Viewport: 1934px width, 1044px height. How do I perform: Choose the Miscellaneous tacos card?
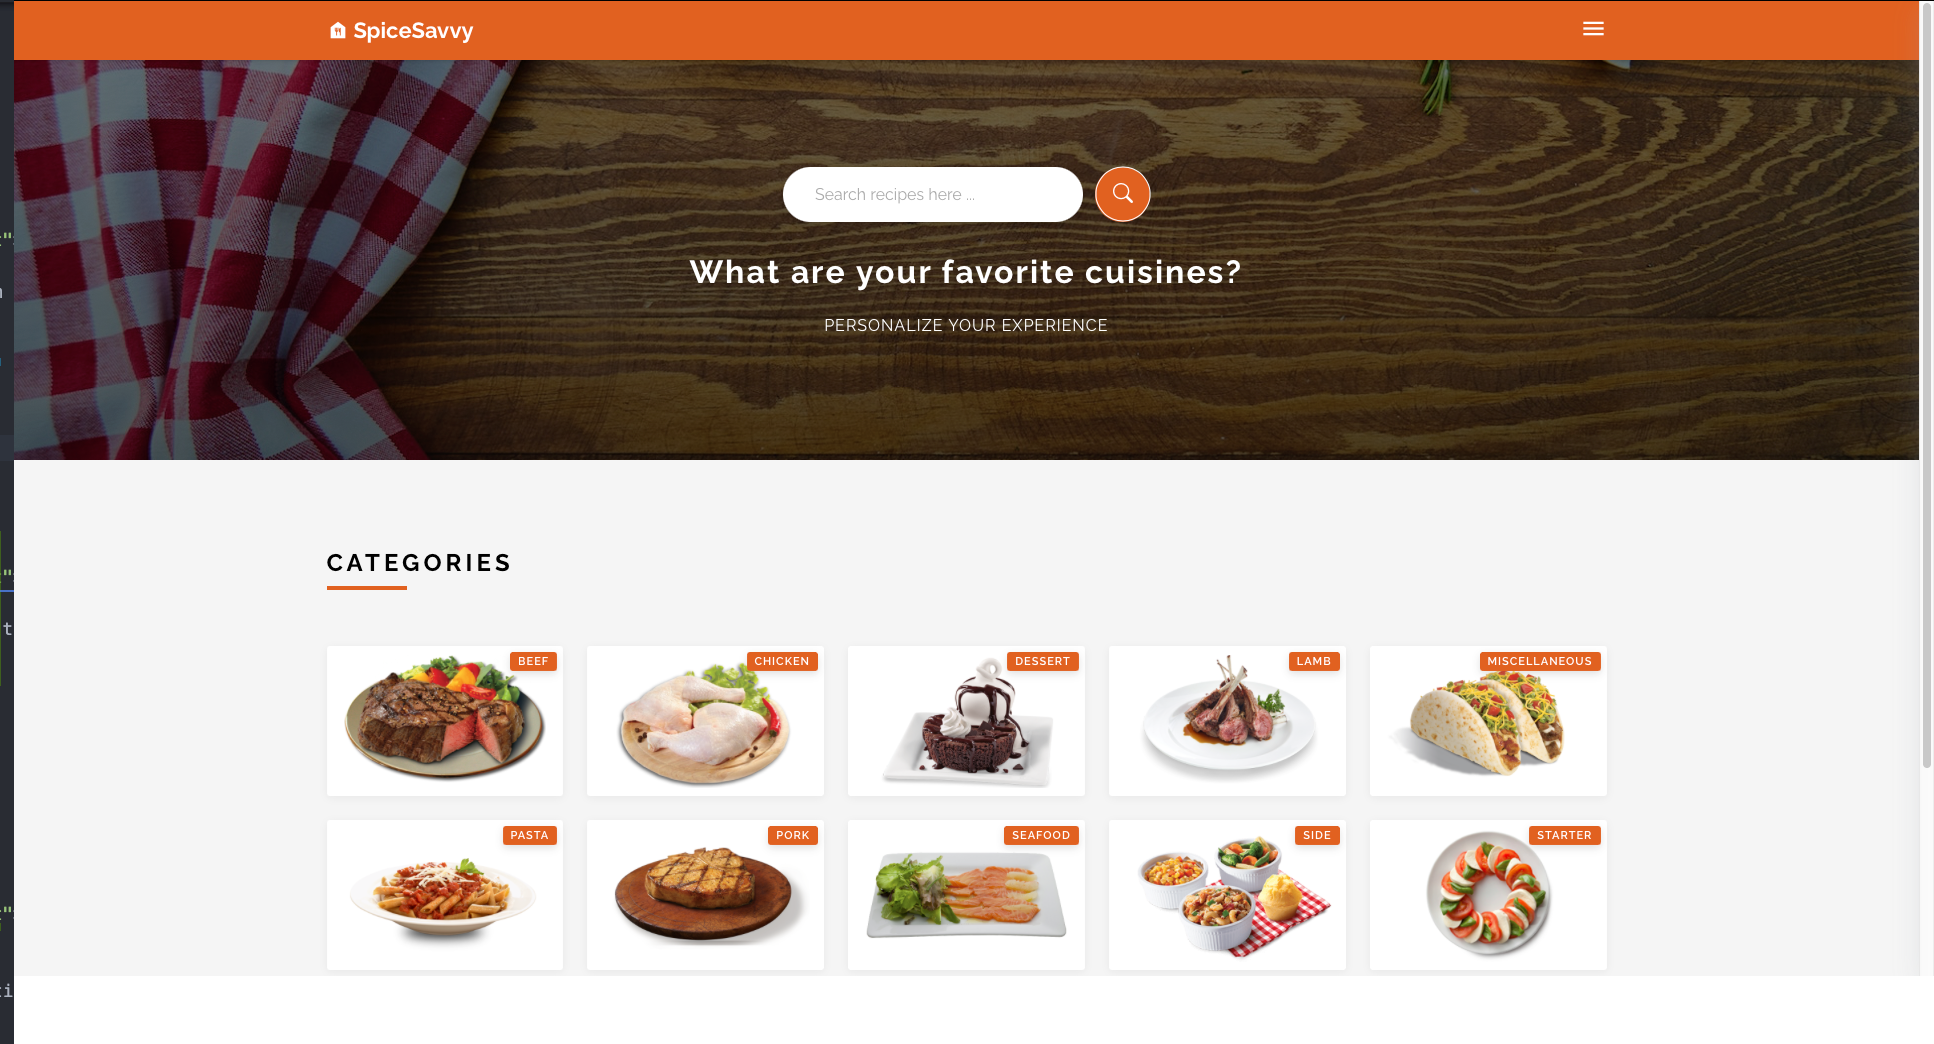(1488, 721)
